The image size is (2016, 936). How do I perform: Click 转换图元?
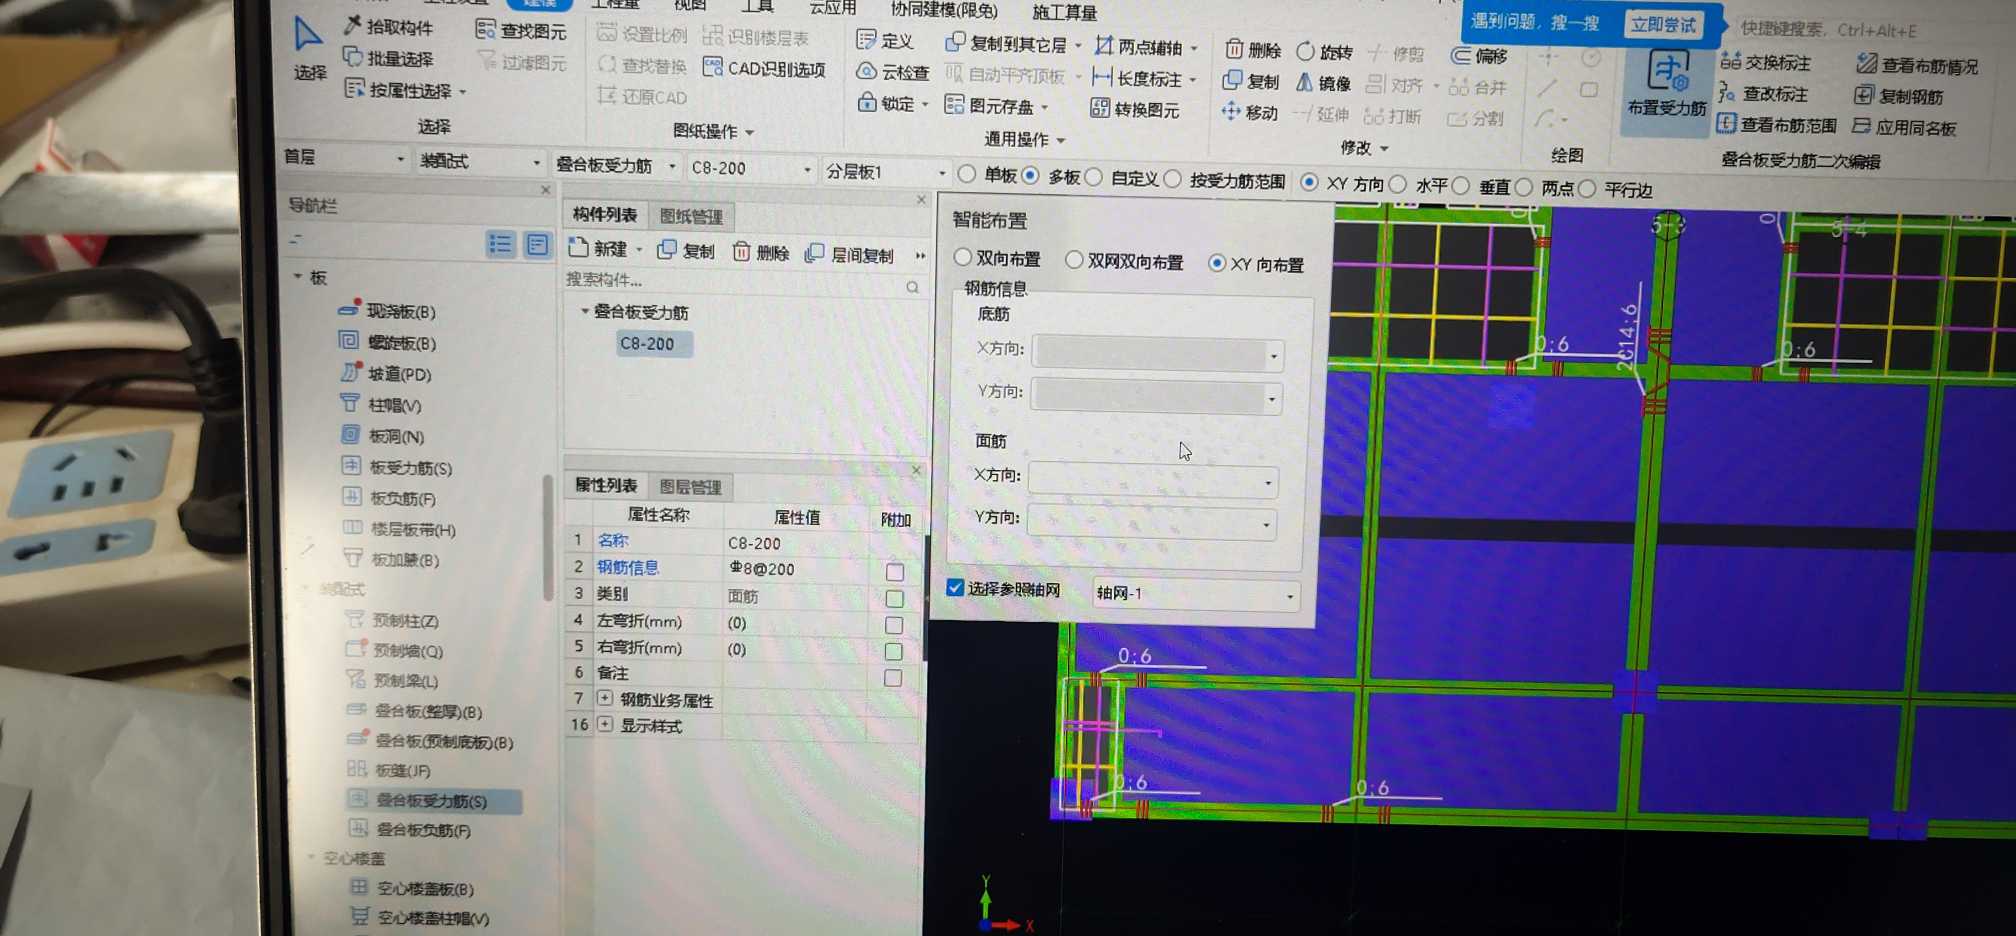[1135, 109]
